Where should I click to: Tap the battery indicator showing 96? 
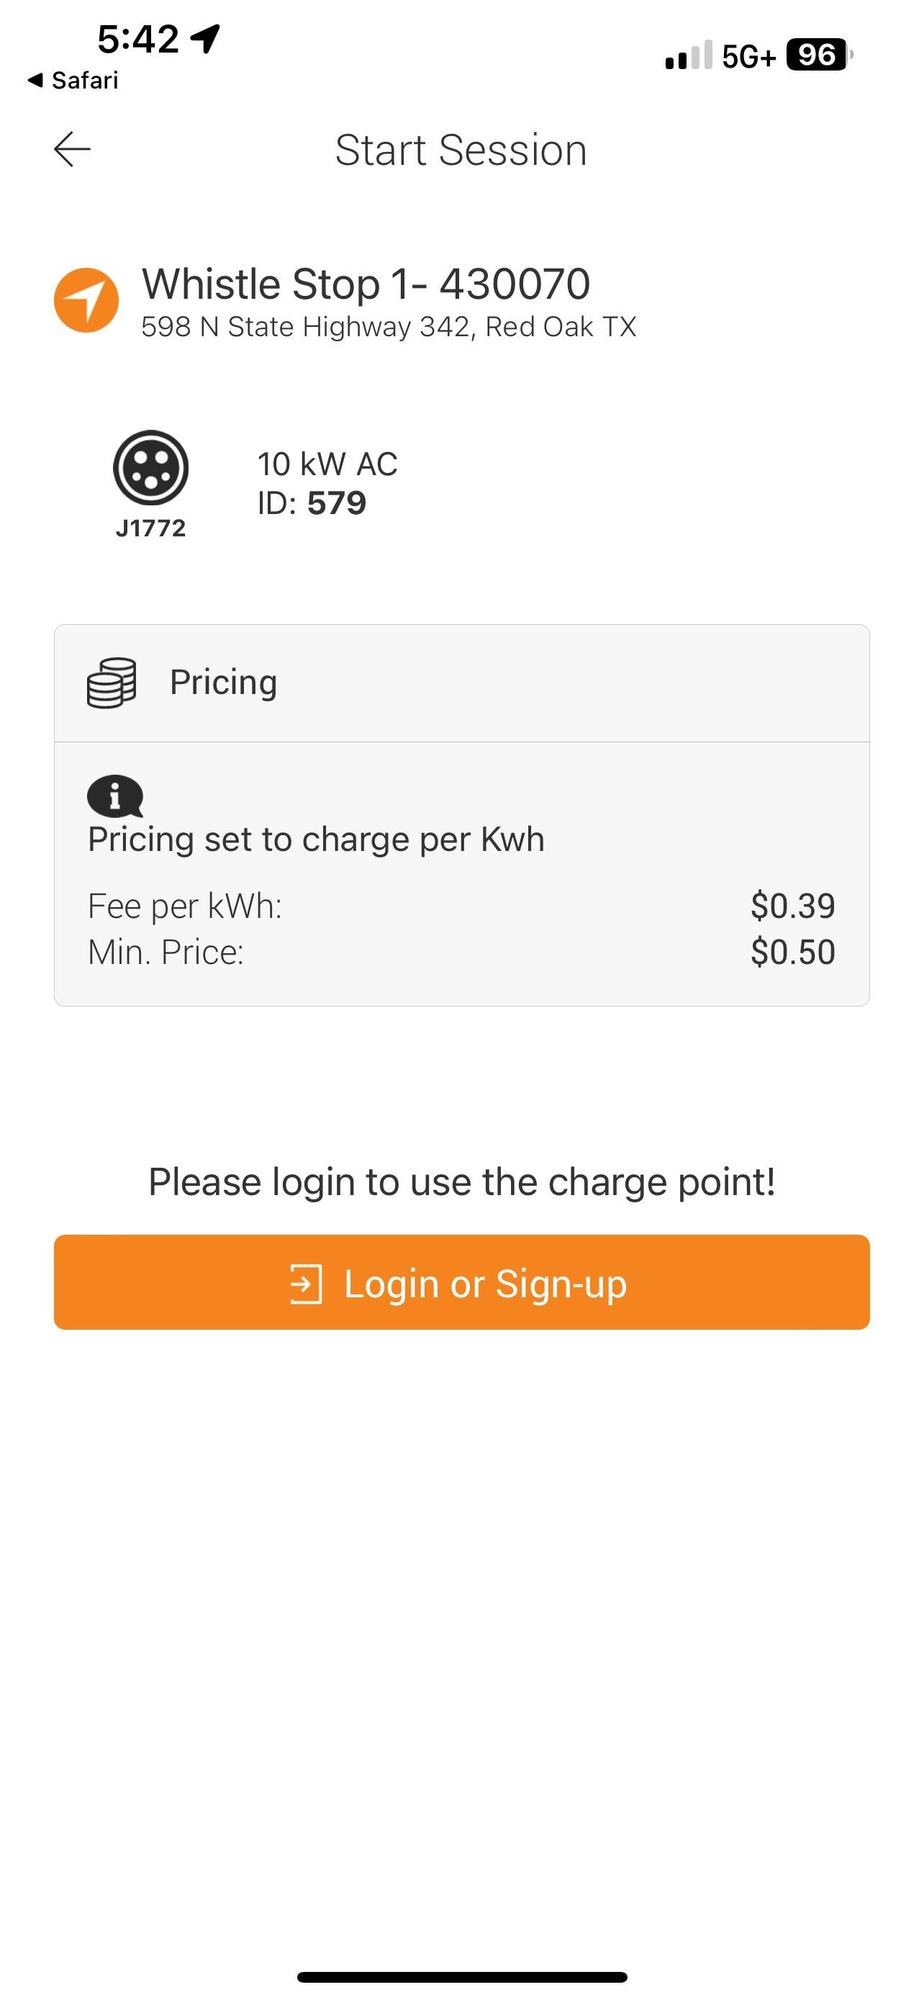point(818,55)
